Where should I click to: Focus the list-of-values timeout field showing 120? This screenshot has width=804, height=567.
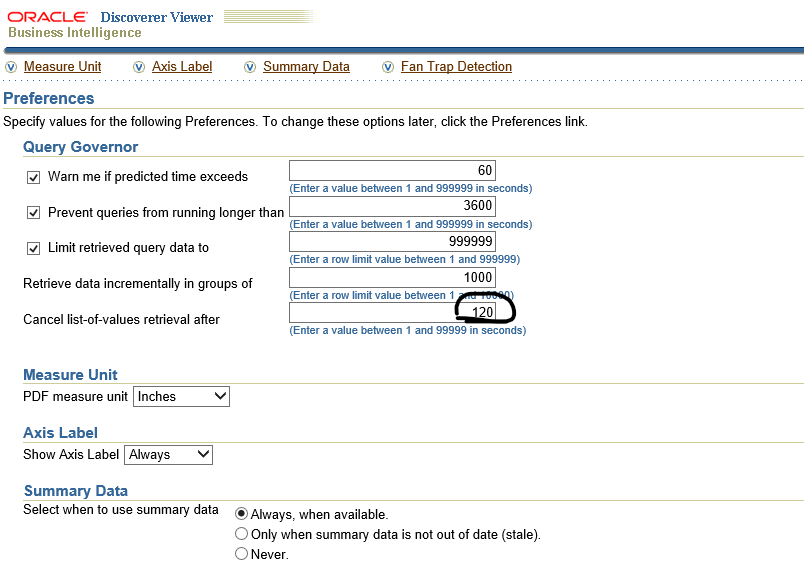point(392,313)
